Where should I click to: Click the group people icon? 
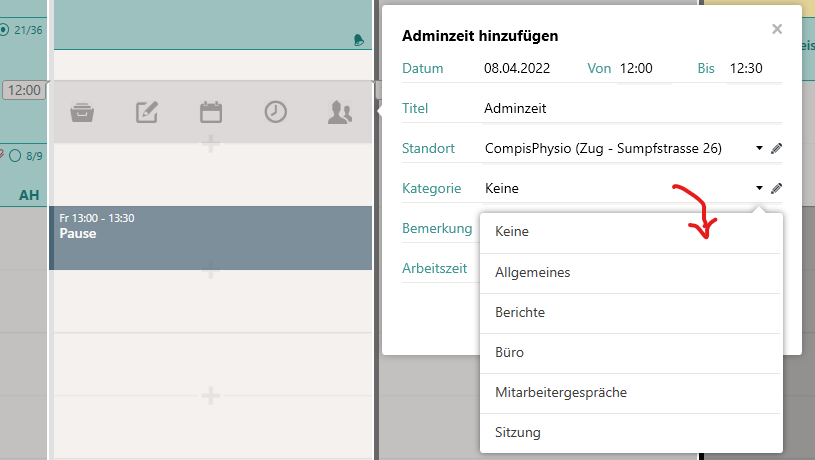tap(340, 112)
